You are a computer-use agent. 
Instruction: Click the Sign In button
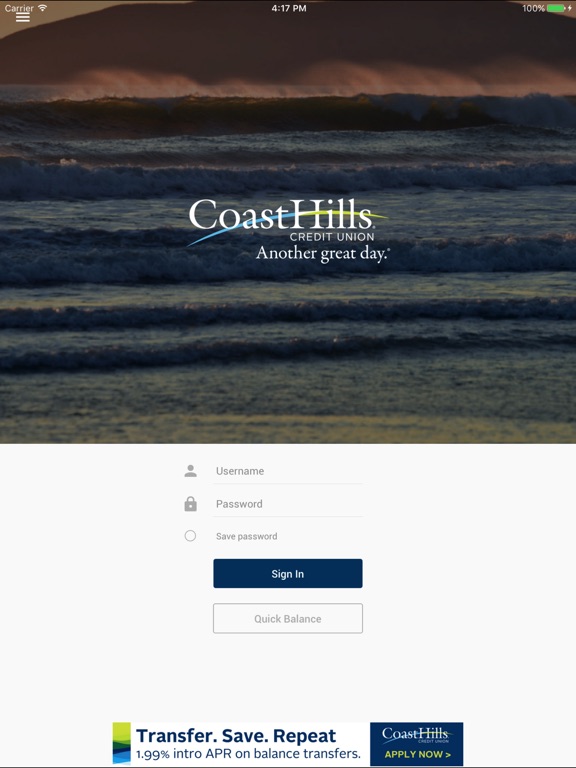click(x=288, y=574)
